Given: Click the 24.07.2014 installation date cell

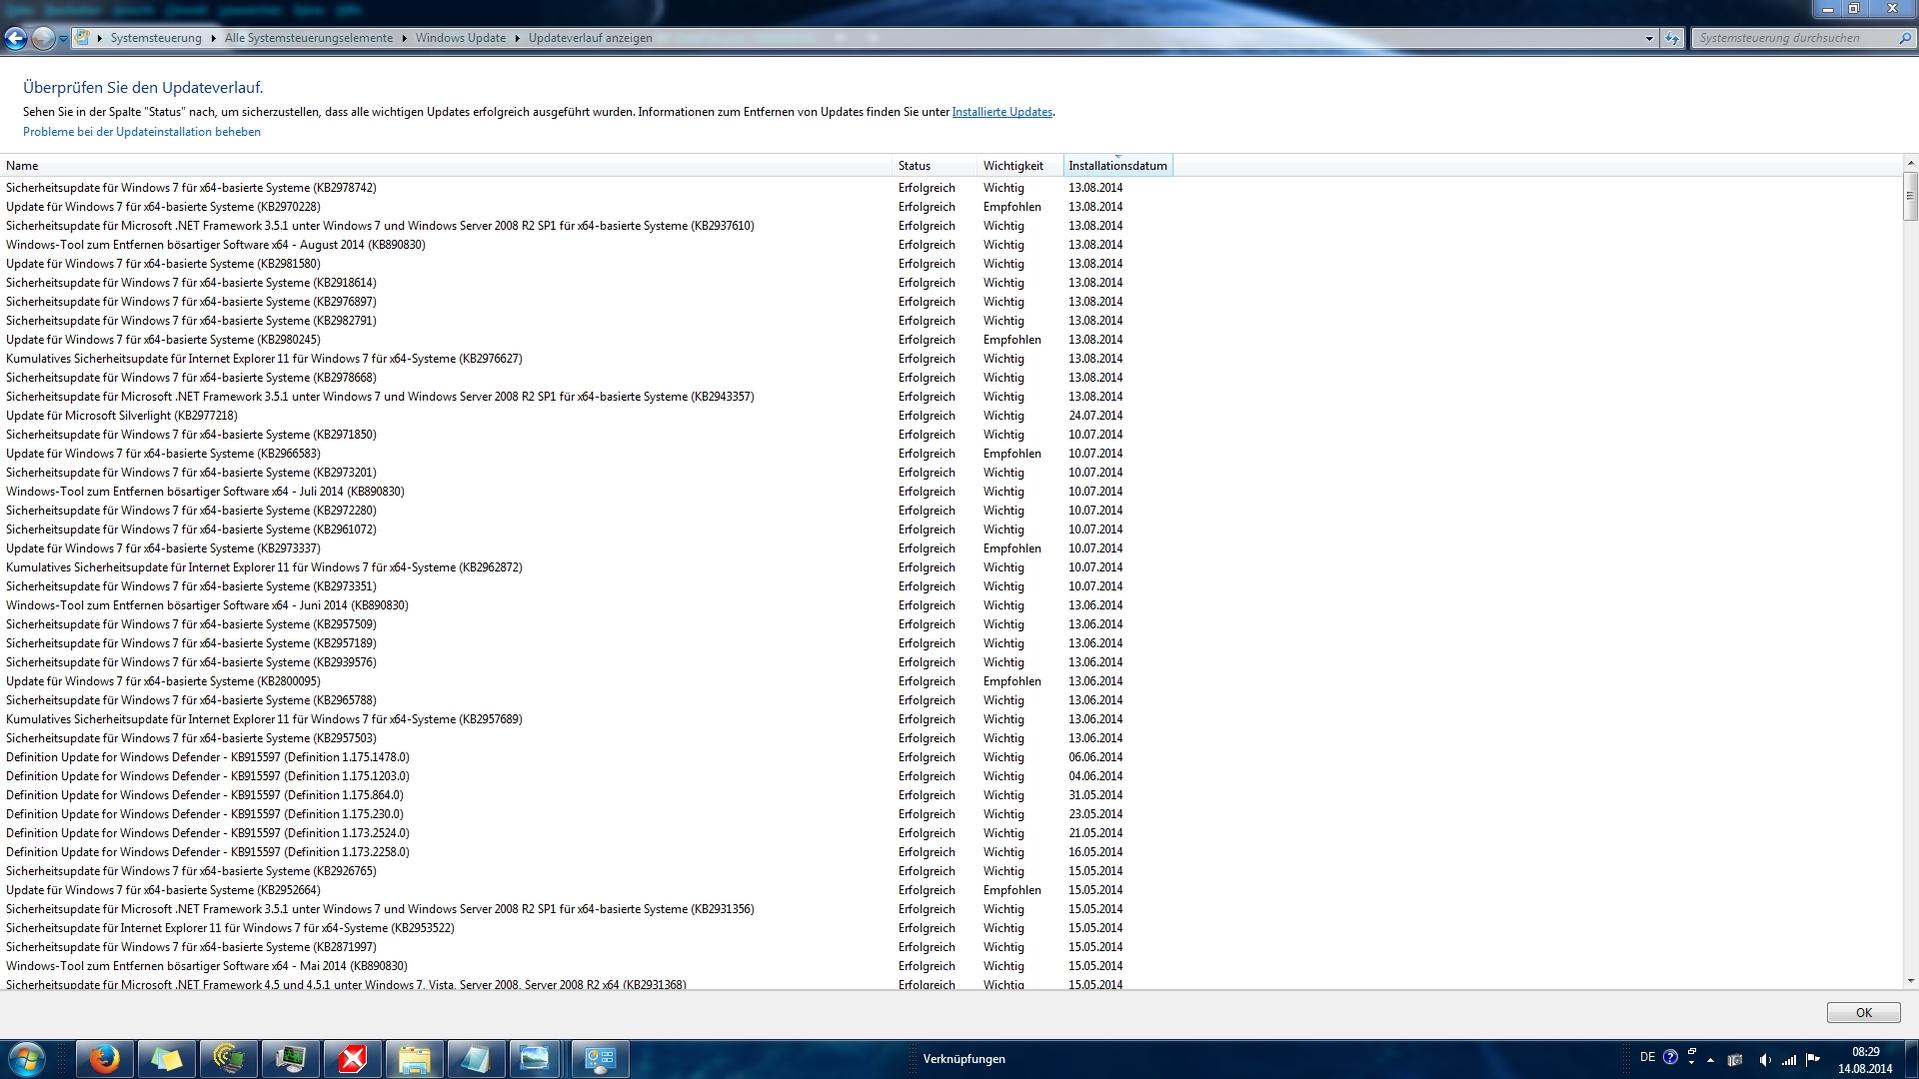Looking at the screenshot, I should tap(1095, 416).
